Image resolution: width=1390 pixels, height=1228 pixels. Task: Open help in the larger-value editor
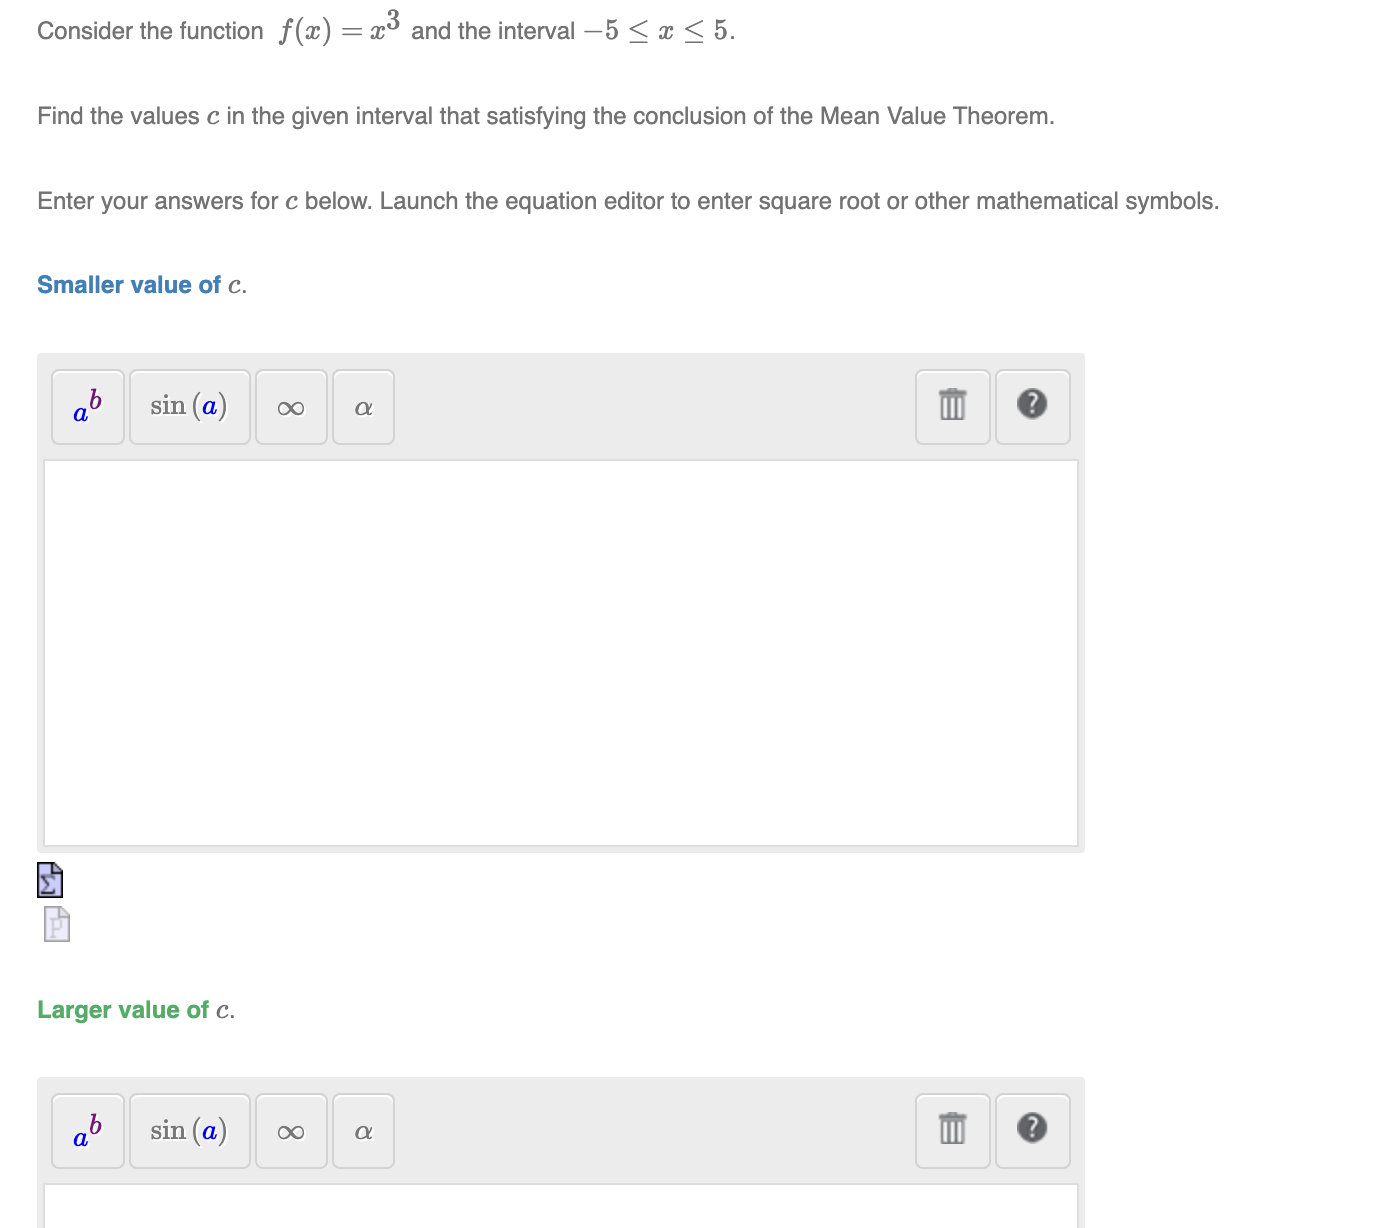1032,1131
